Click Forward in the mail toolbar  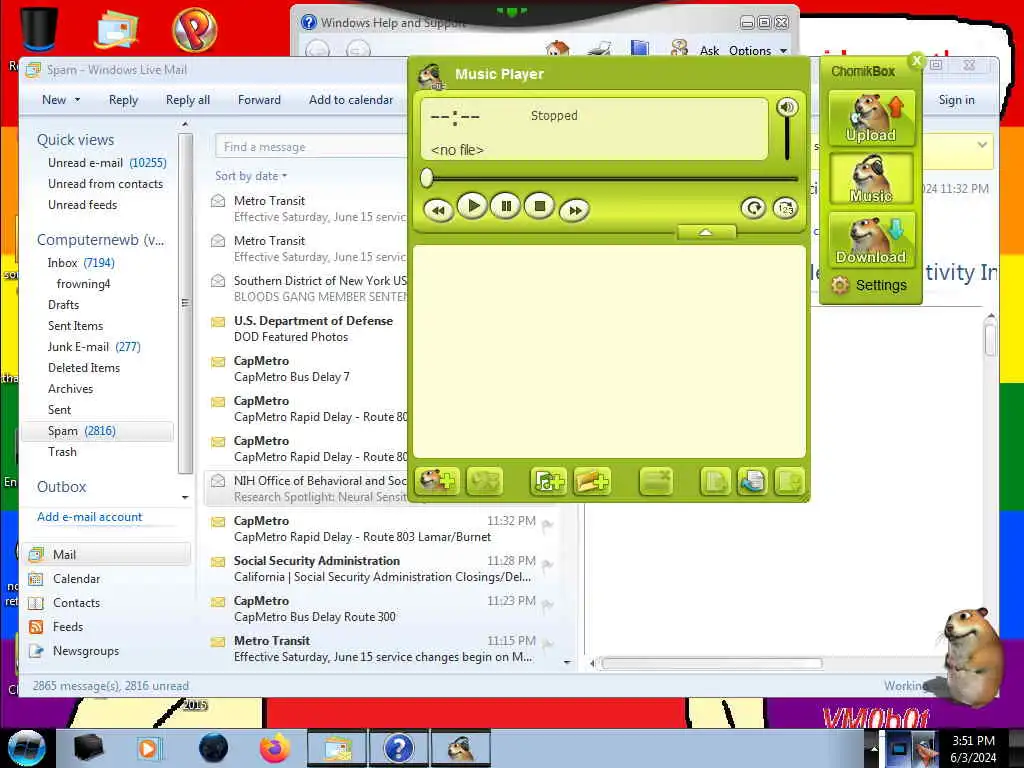(x=259, y=100)
